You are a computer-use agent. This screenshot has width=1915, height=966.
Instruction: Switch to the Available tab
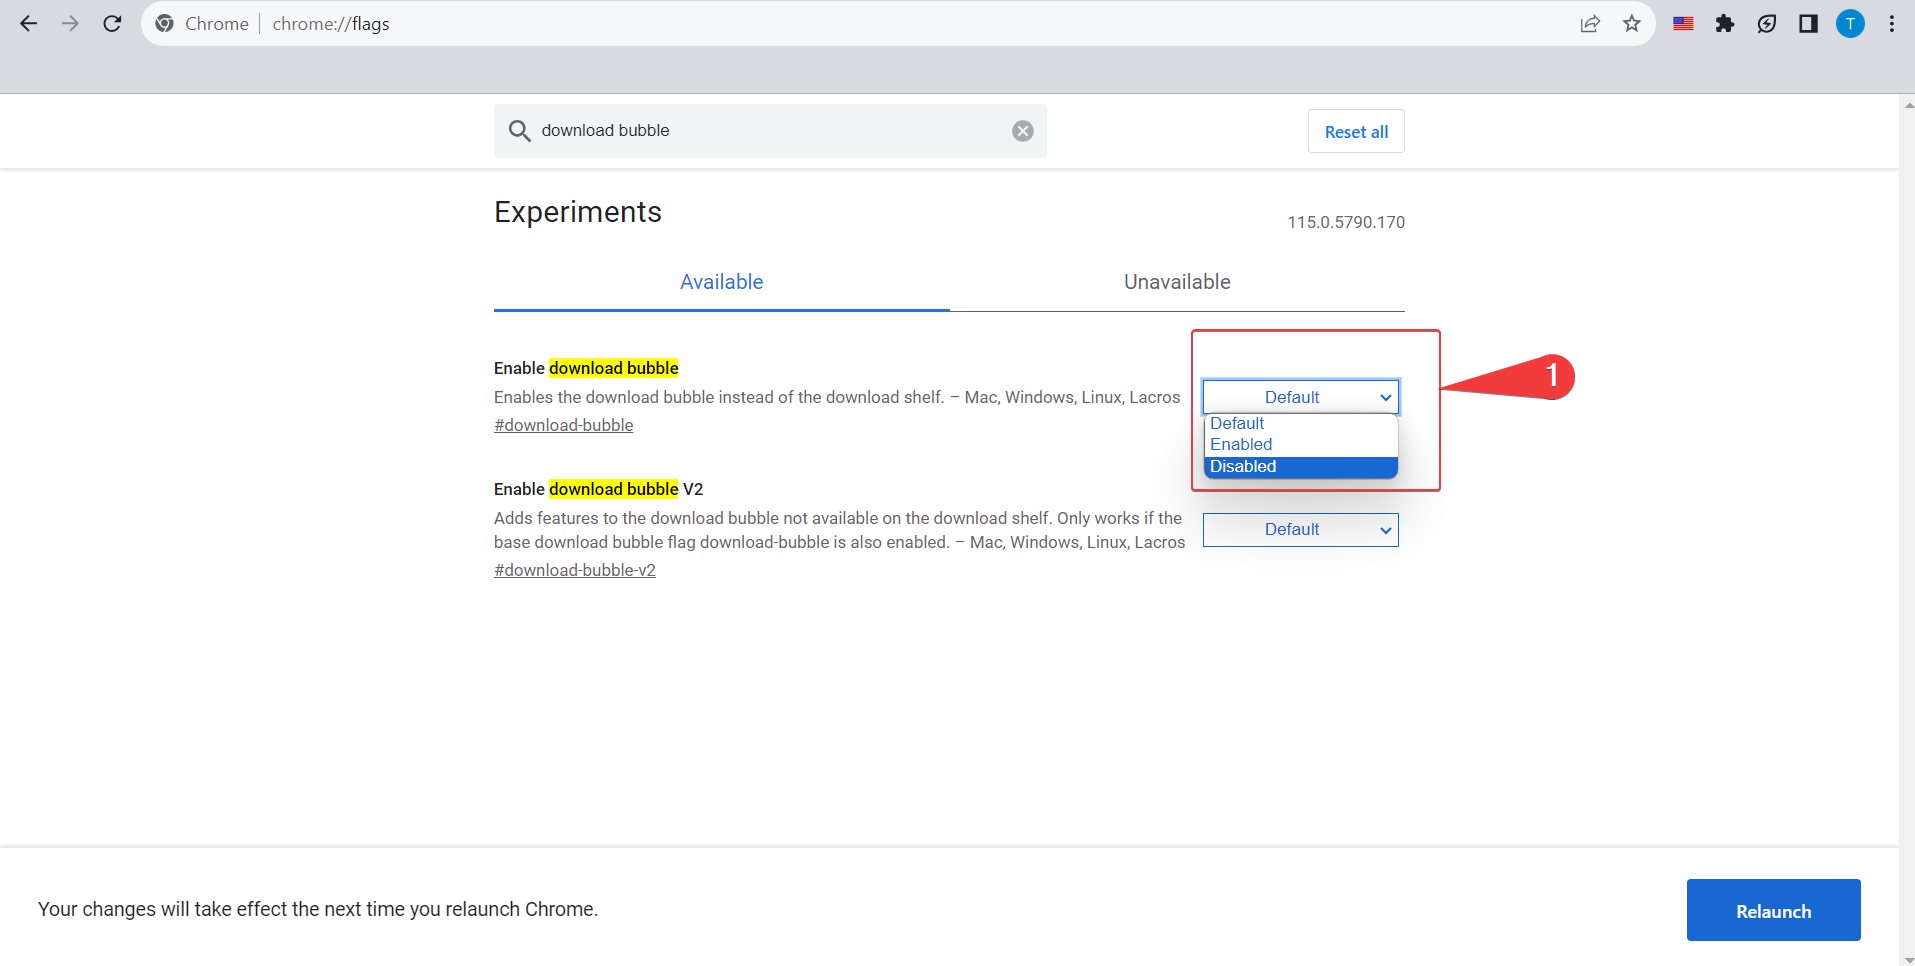coord(721,282)
